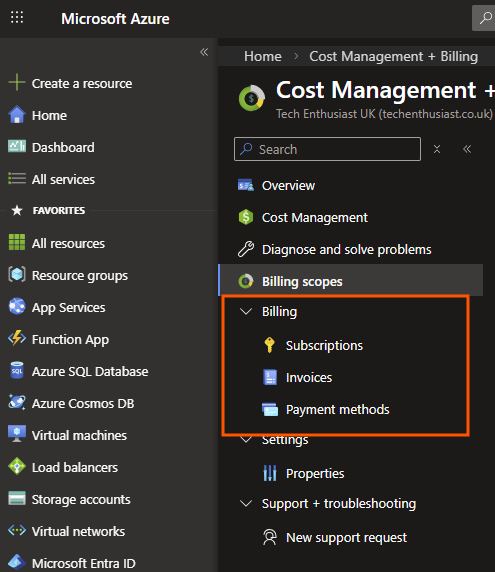Click the Azure Cosmos DB planet icon
The image size is (495, 572).
pyautogui.click(x=17, y=402)
